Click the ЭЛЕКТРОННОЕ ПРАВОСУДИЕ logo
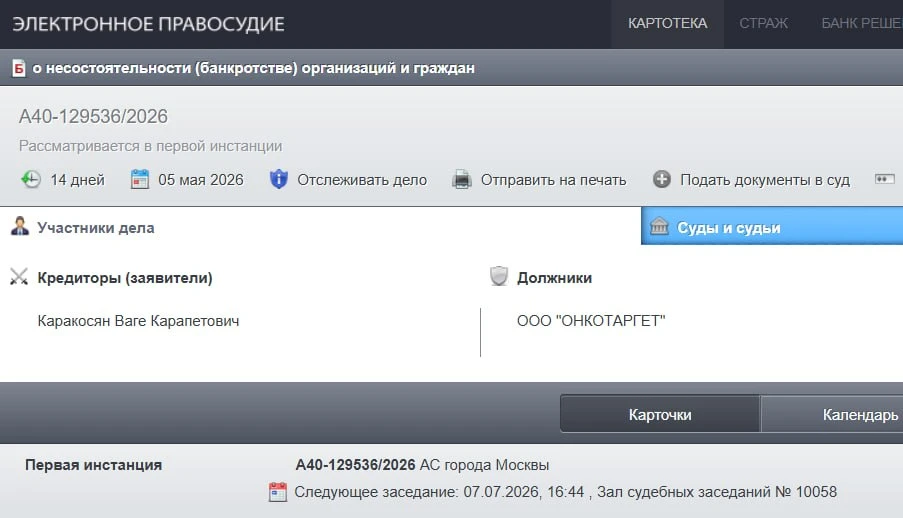The width and height of the screenshot is (903, 518). (149, 24)
